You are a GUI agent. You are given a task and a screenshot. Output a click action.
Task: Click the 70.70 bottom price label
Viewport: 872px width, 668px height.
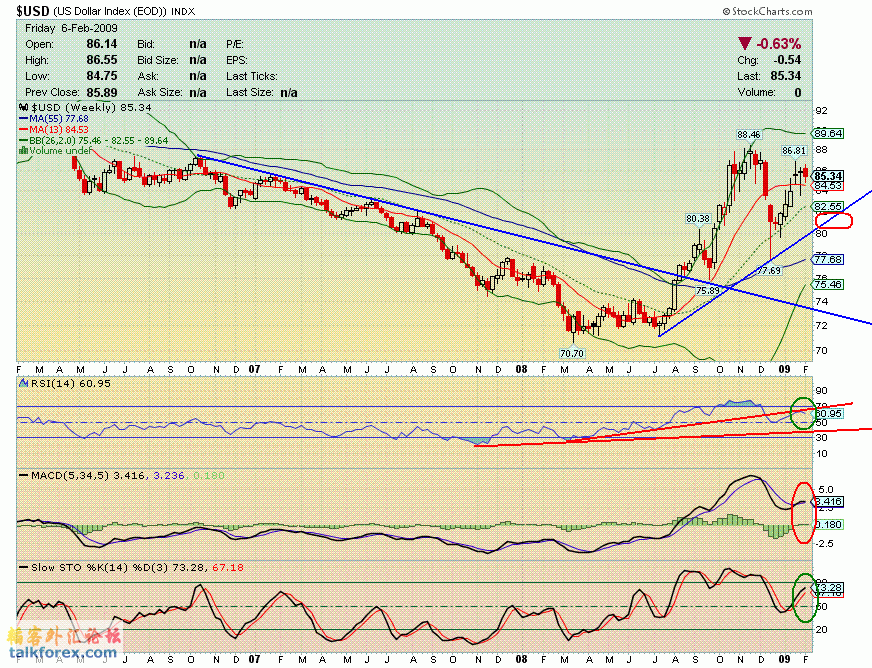(x=572, y=353)
